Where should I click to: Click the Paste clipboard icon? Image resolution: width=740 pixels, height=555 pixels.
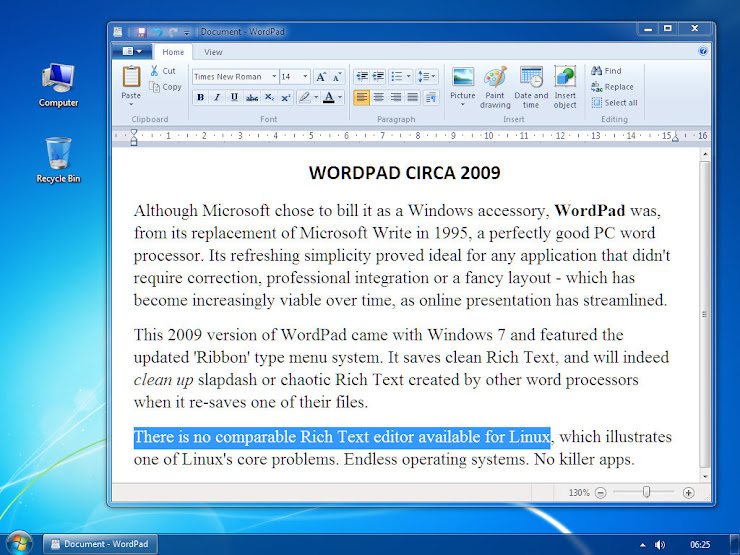(131, 76)
